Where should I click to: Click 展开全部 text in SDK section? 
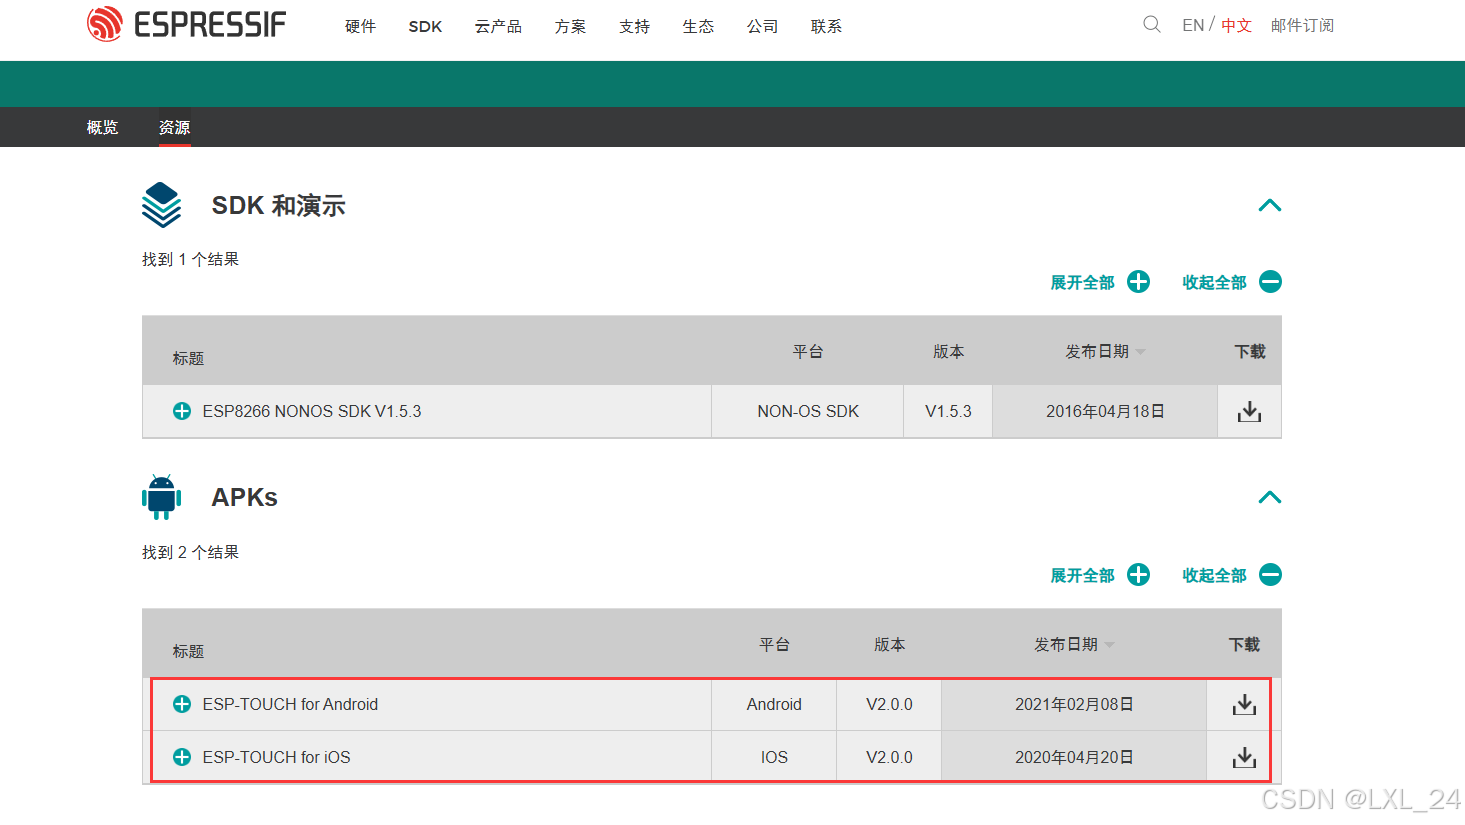coord(1082,283)
